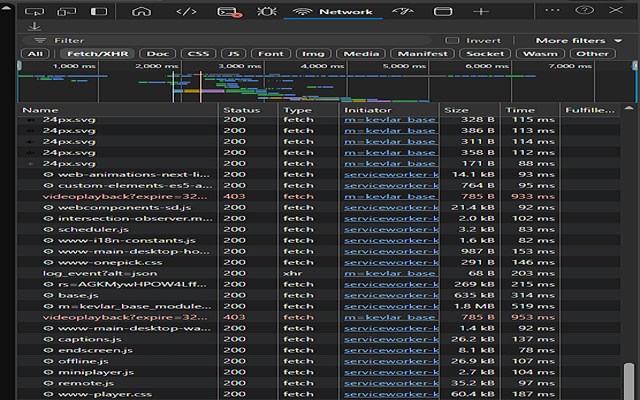Open the Performance gauge icon panel
Viewport: 640px width, 400px height.
(404, 12)
